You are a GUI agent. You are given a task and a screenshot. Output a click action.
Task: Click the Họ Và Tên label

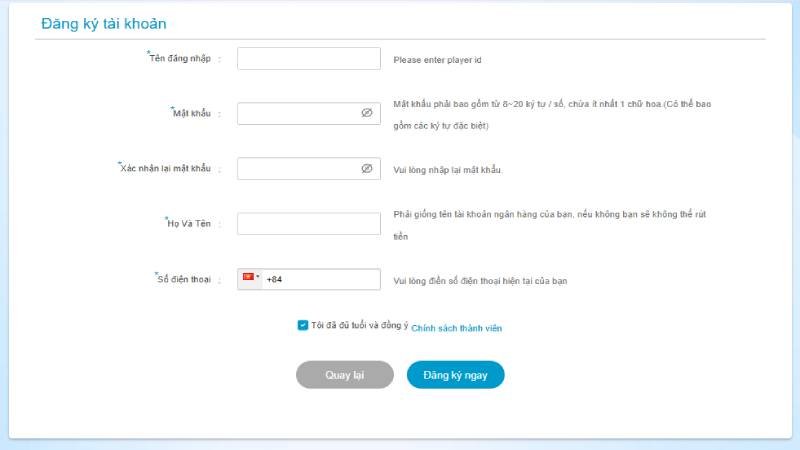pyautogui.click(x=188, y=223)
